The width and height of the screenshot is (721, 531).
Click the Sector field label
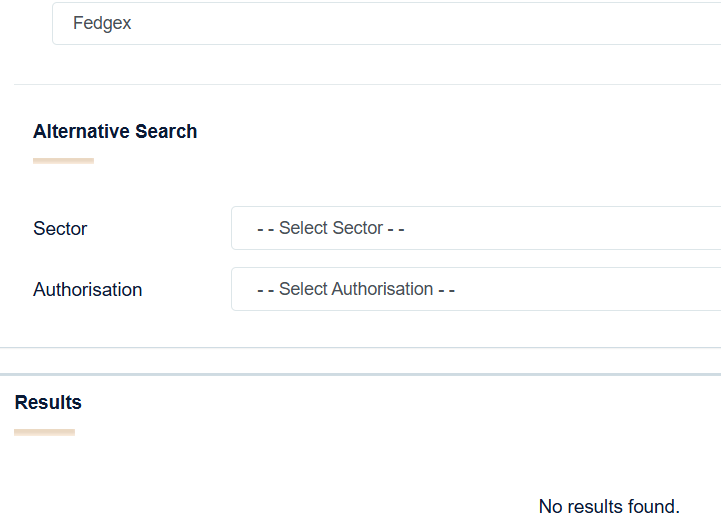coord(60,229)
